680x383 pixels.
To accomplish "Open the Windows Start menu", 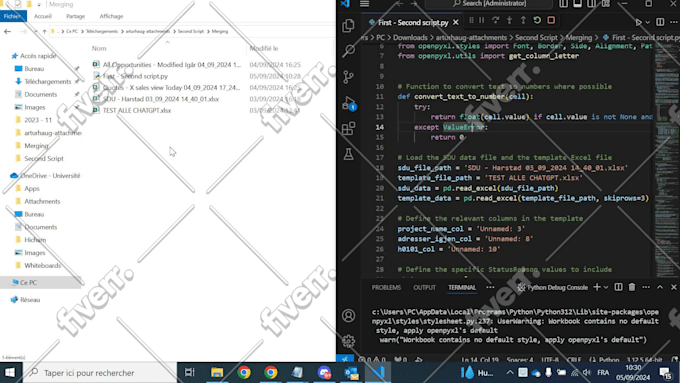I will click(10, 373).
